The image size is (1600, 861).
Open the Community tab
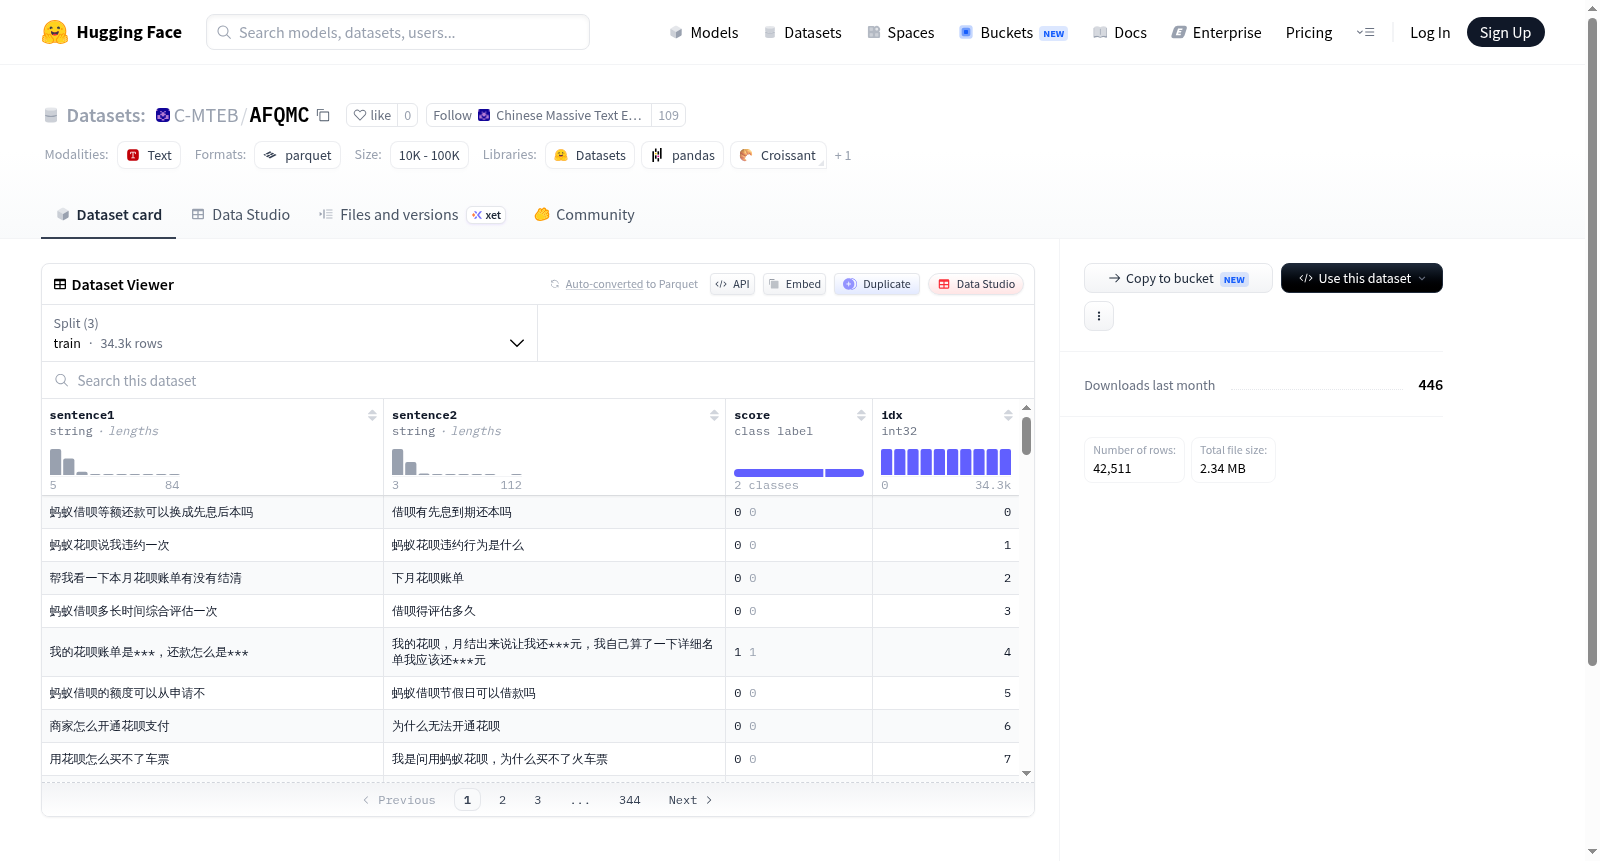point(584,214)
